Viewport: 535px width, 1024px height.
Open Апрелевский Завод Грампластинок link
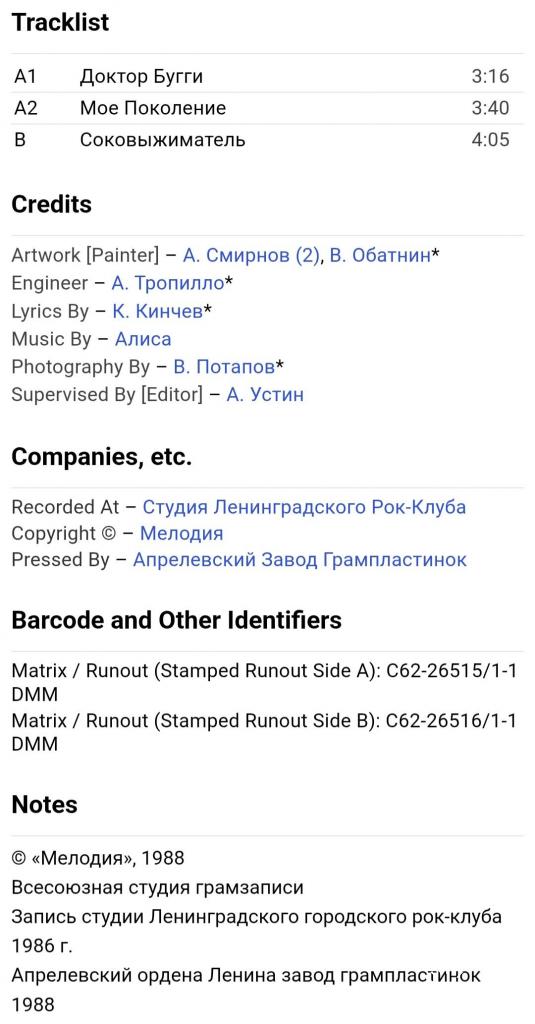[x=300, y=560]
